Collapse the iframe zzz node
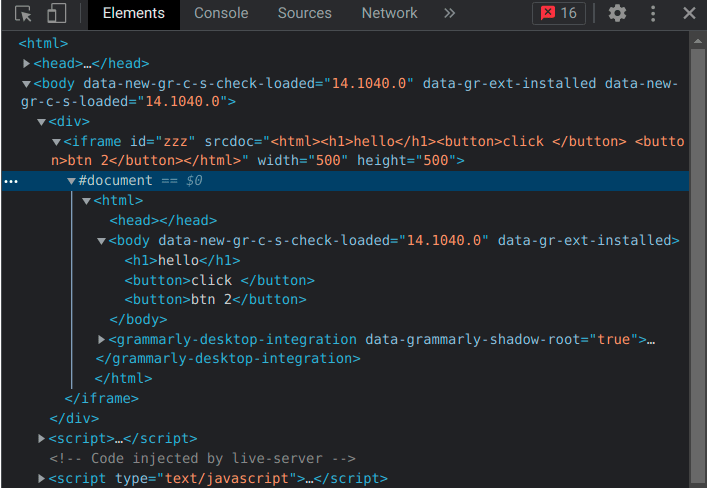Viewport: 707px width, 488px height. click(x=56, y=142)
